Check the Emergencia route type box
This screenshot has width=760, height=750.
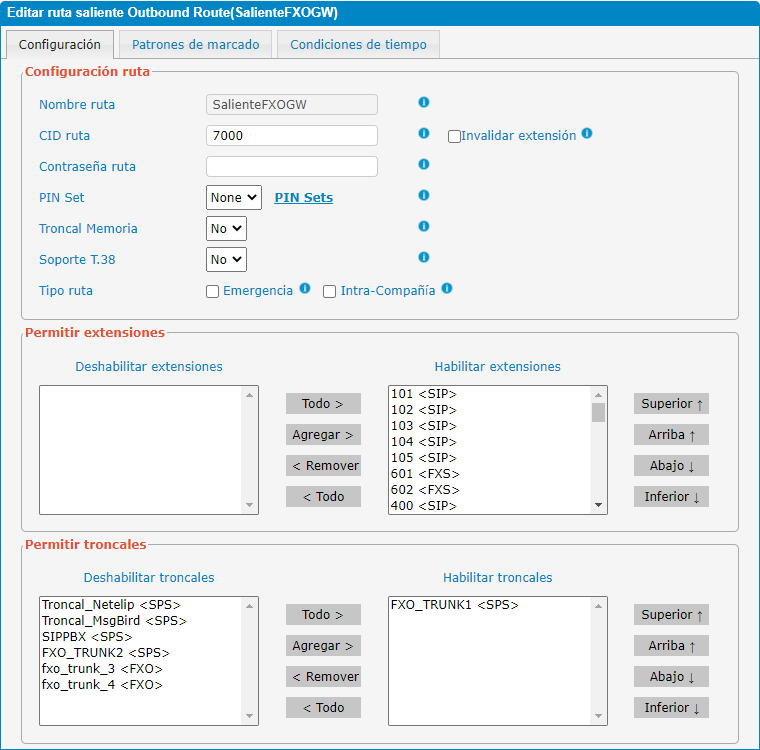point(212,291)
